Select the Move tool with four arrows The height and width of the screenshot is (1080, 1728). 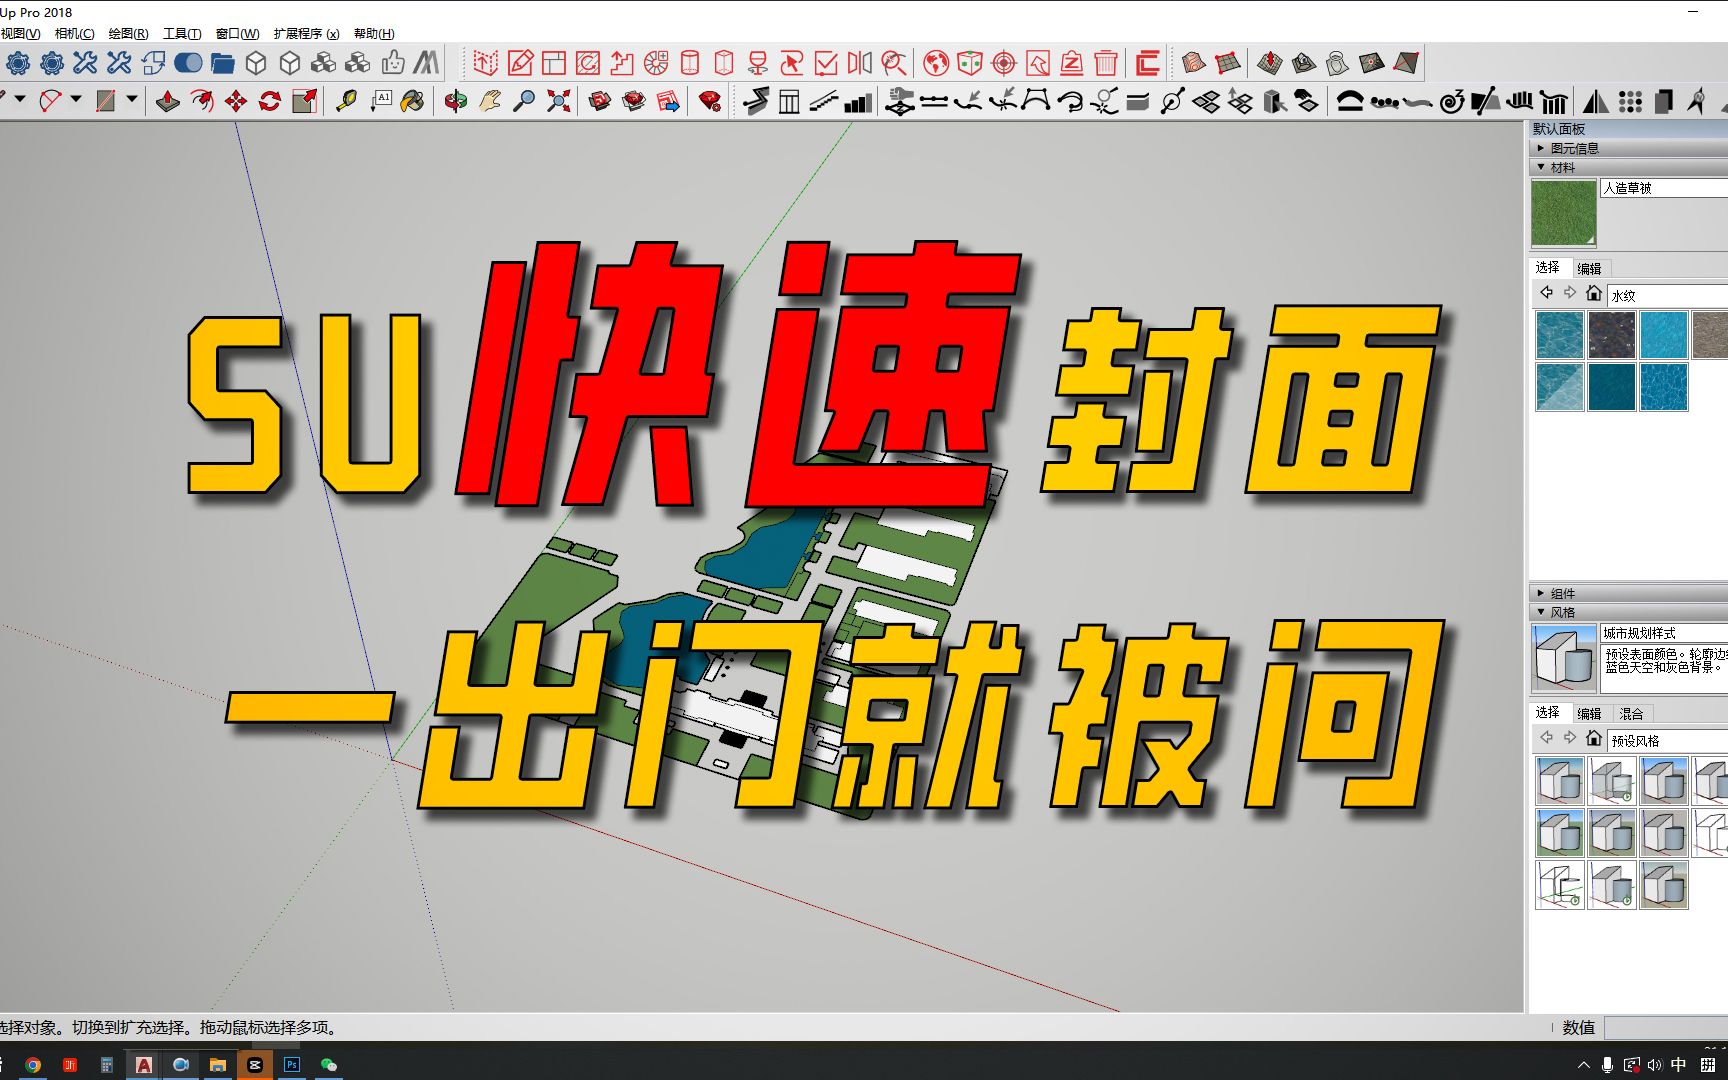237,101
